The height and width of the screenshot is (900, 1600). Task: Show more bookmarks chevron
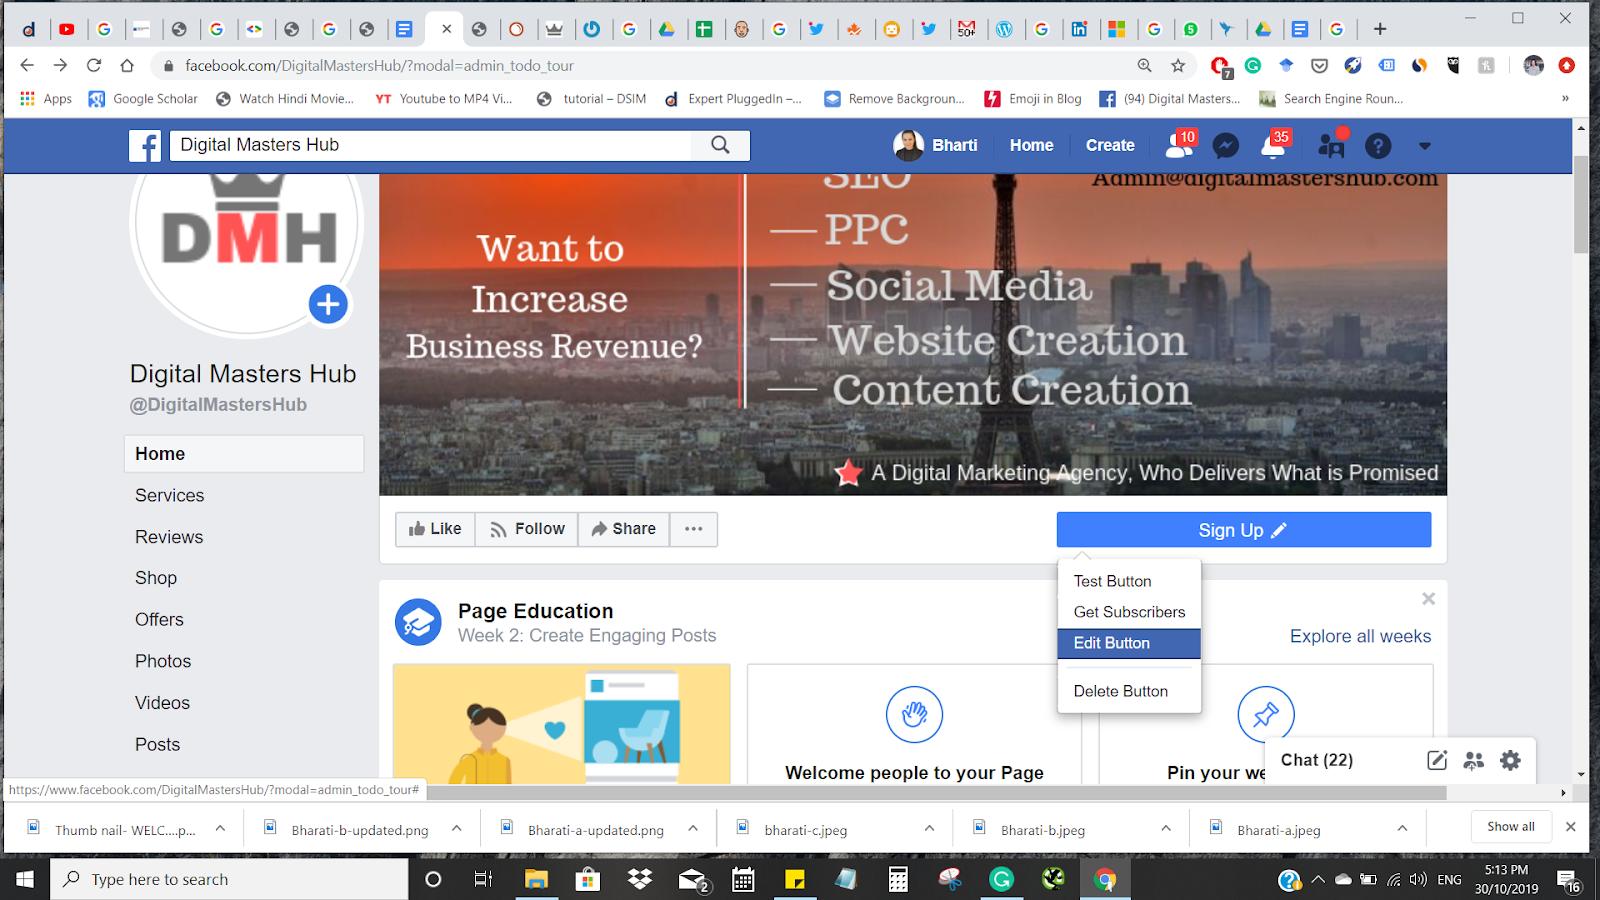pyautogui.click(x=1565, y=98)
